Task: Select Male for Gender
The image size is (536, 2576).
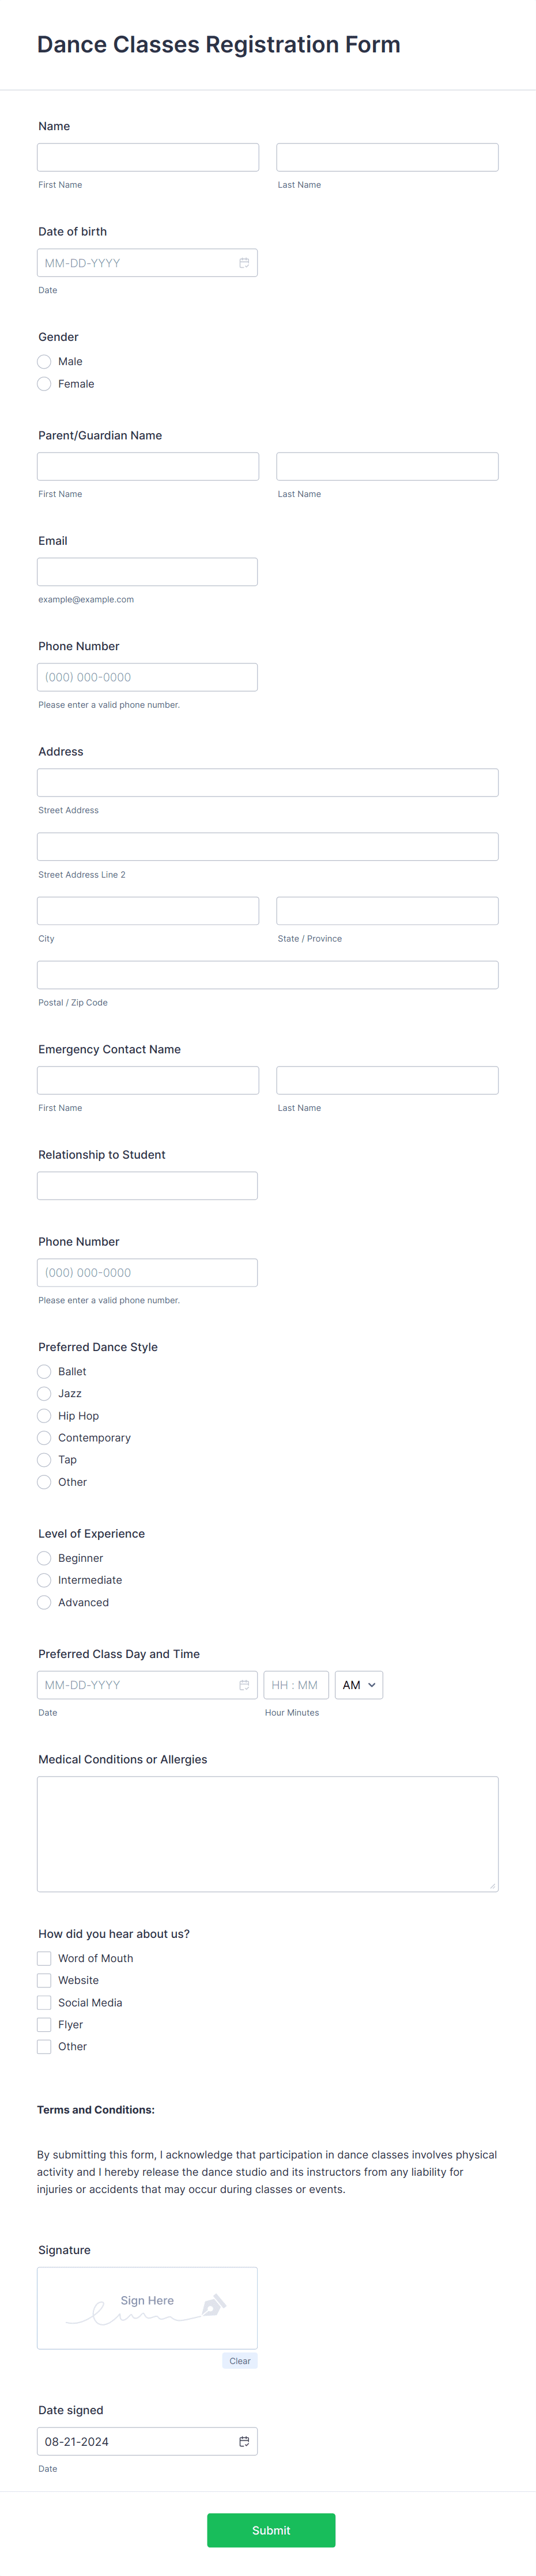Action: pos(44,361)
